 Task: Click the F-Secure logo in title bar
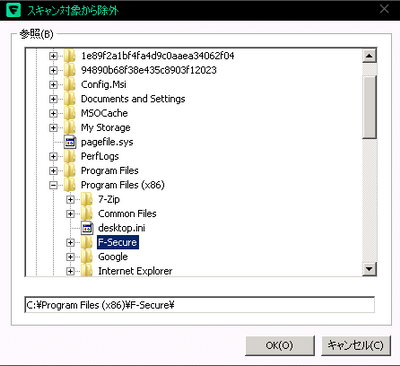[14, 10]
